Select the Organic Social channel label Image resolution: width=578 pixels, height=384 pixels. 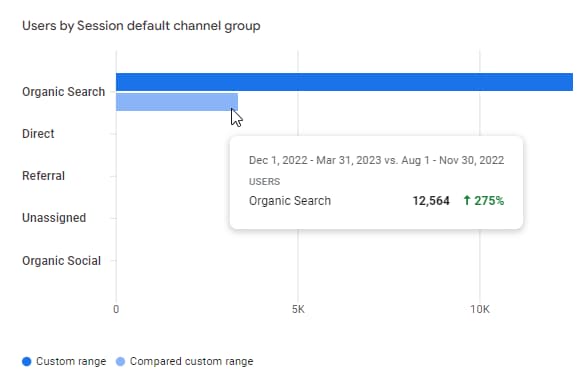61,261
